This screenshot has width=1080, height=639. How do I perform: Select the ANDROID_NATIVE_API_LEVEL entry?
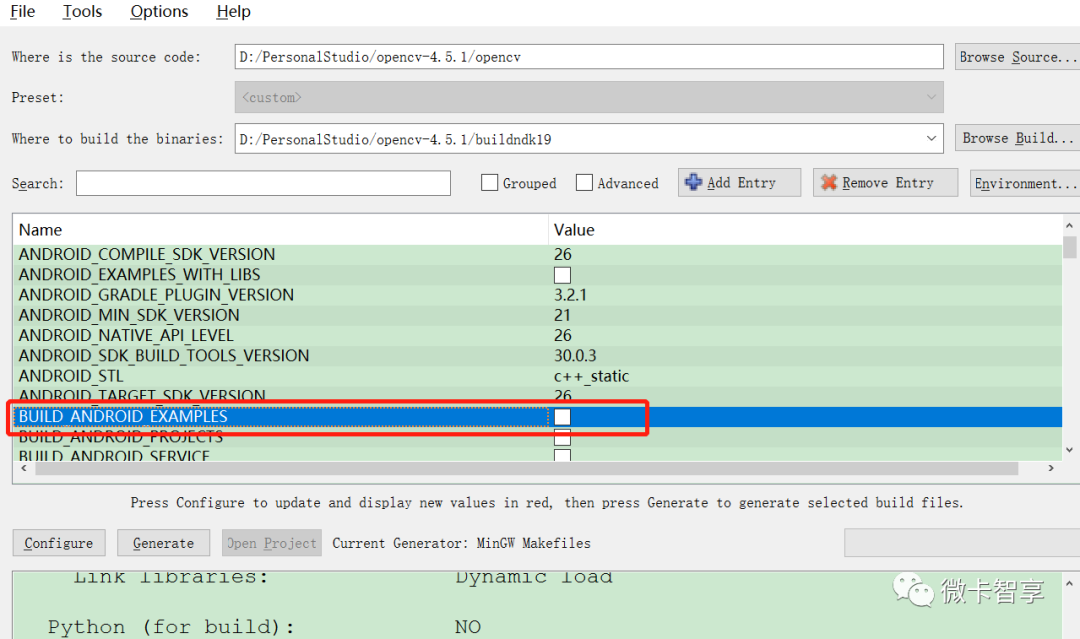126,335
